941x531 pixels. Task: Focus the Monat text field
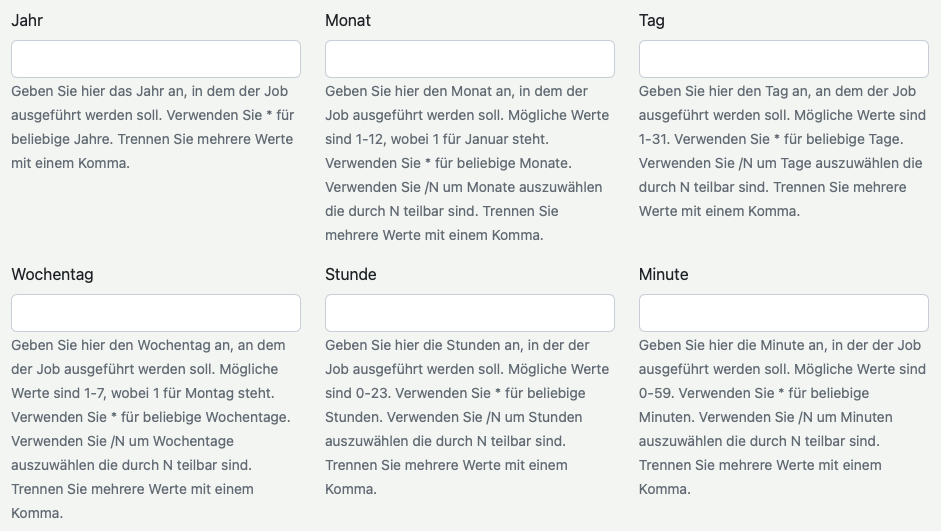pos(469,59)
